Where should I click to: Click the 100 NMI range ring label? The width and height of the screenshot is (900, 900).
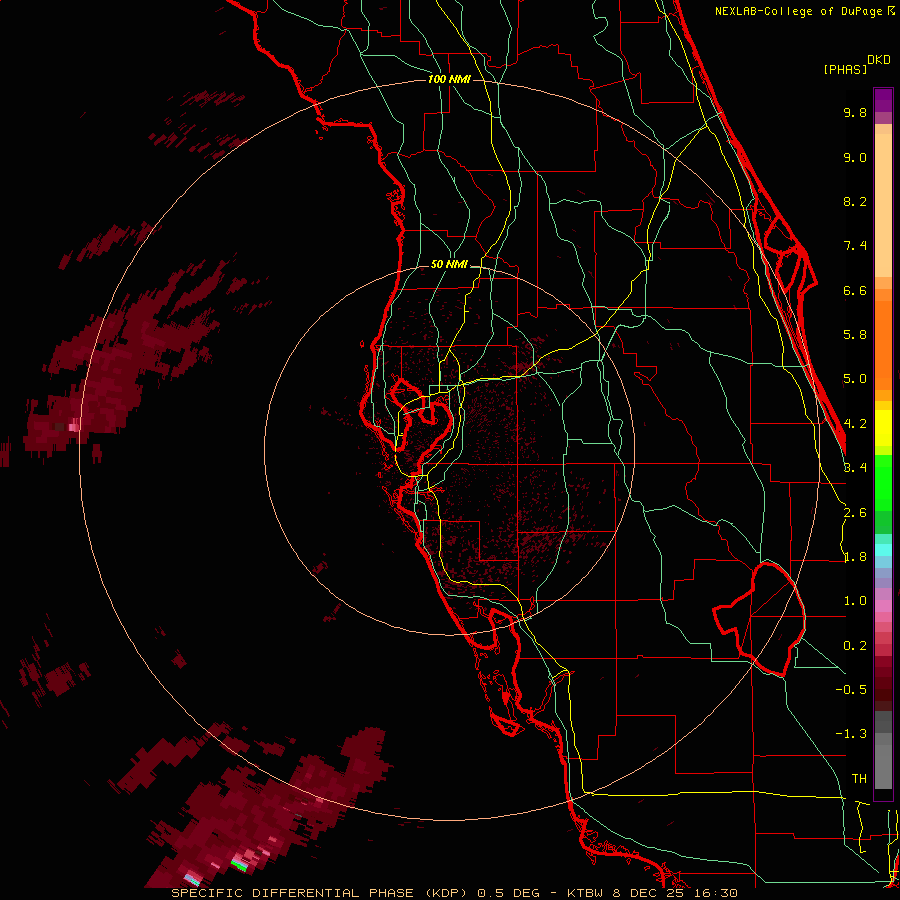[449, 79]
